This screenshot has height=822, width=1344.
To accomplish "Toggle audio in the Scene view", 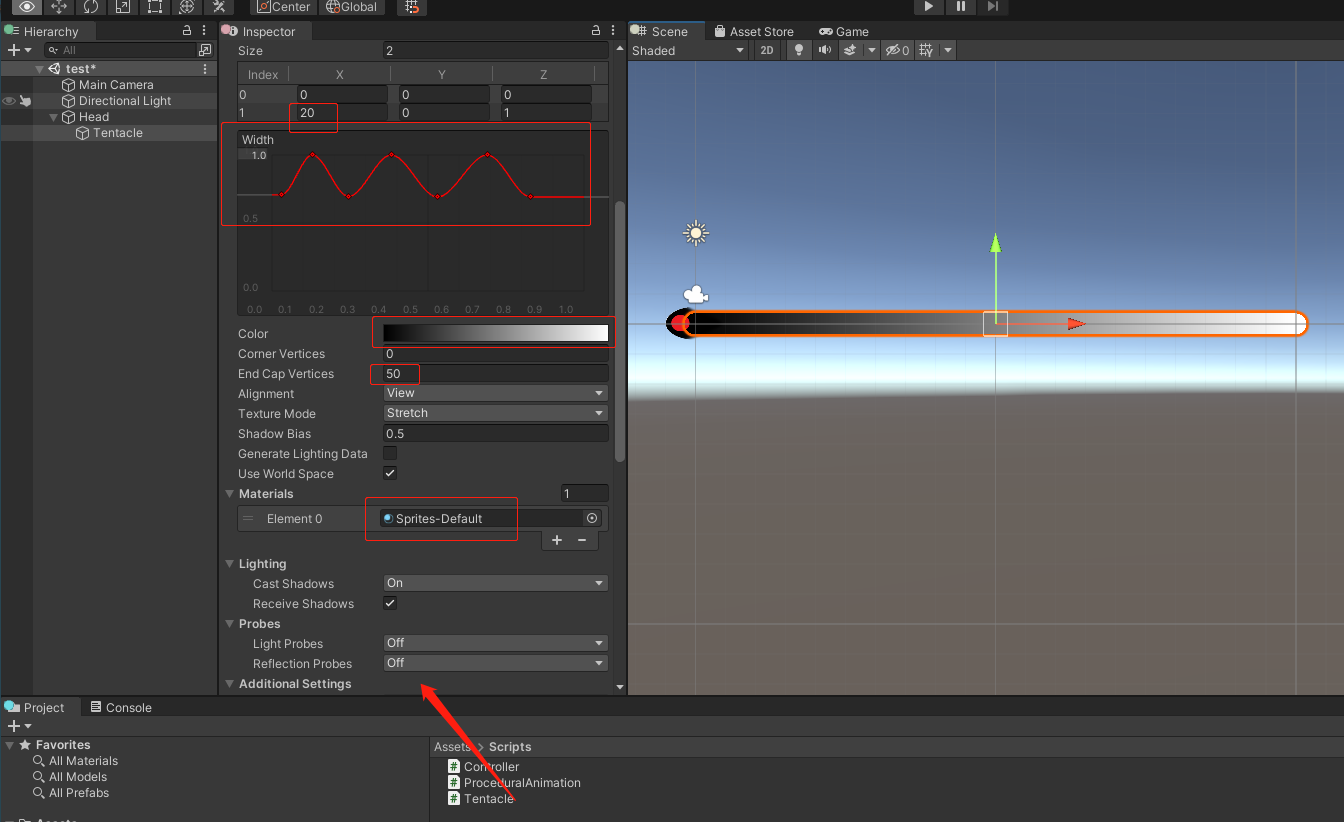I will coord(825,50).
